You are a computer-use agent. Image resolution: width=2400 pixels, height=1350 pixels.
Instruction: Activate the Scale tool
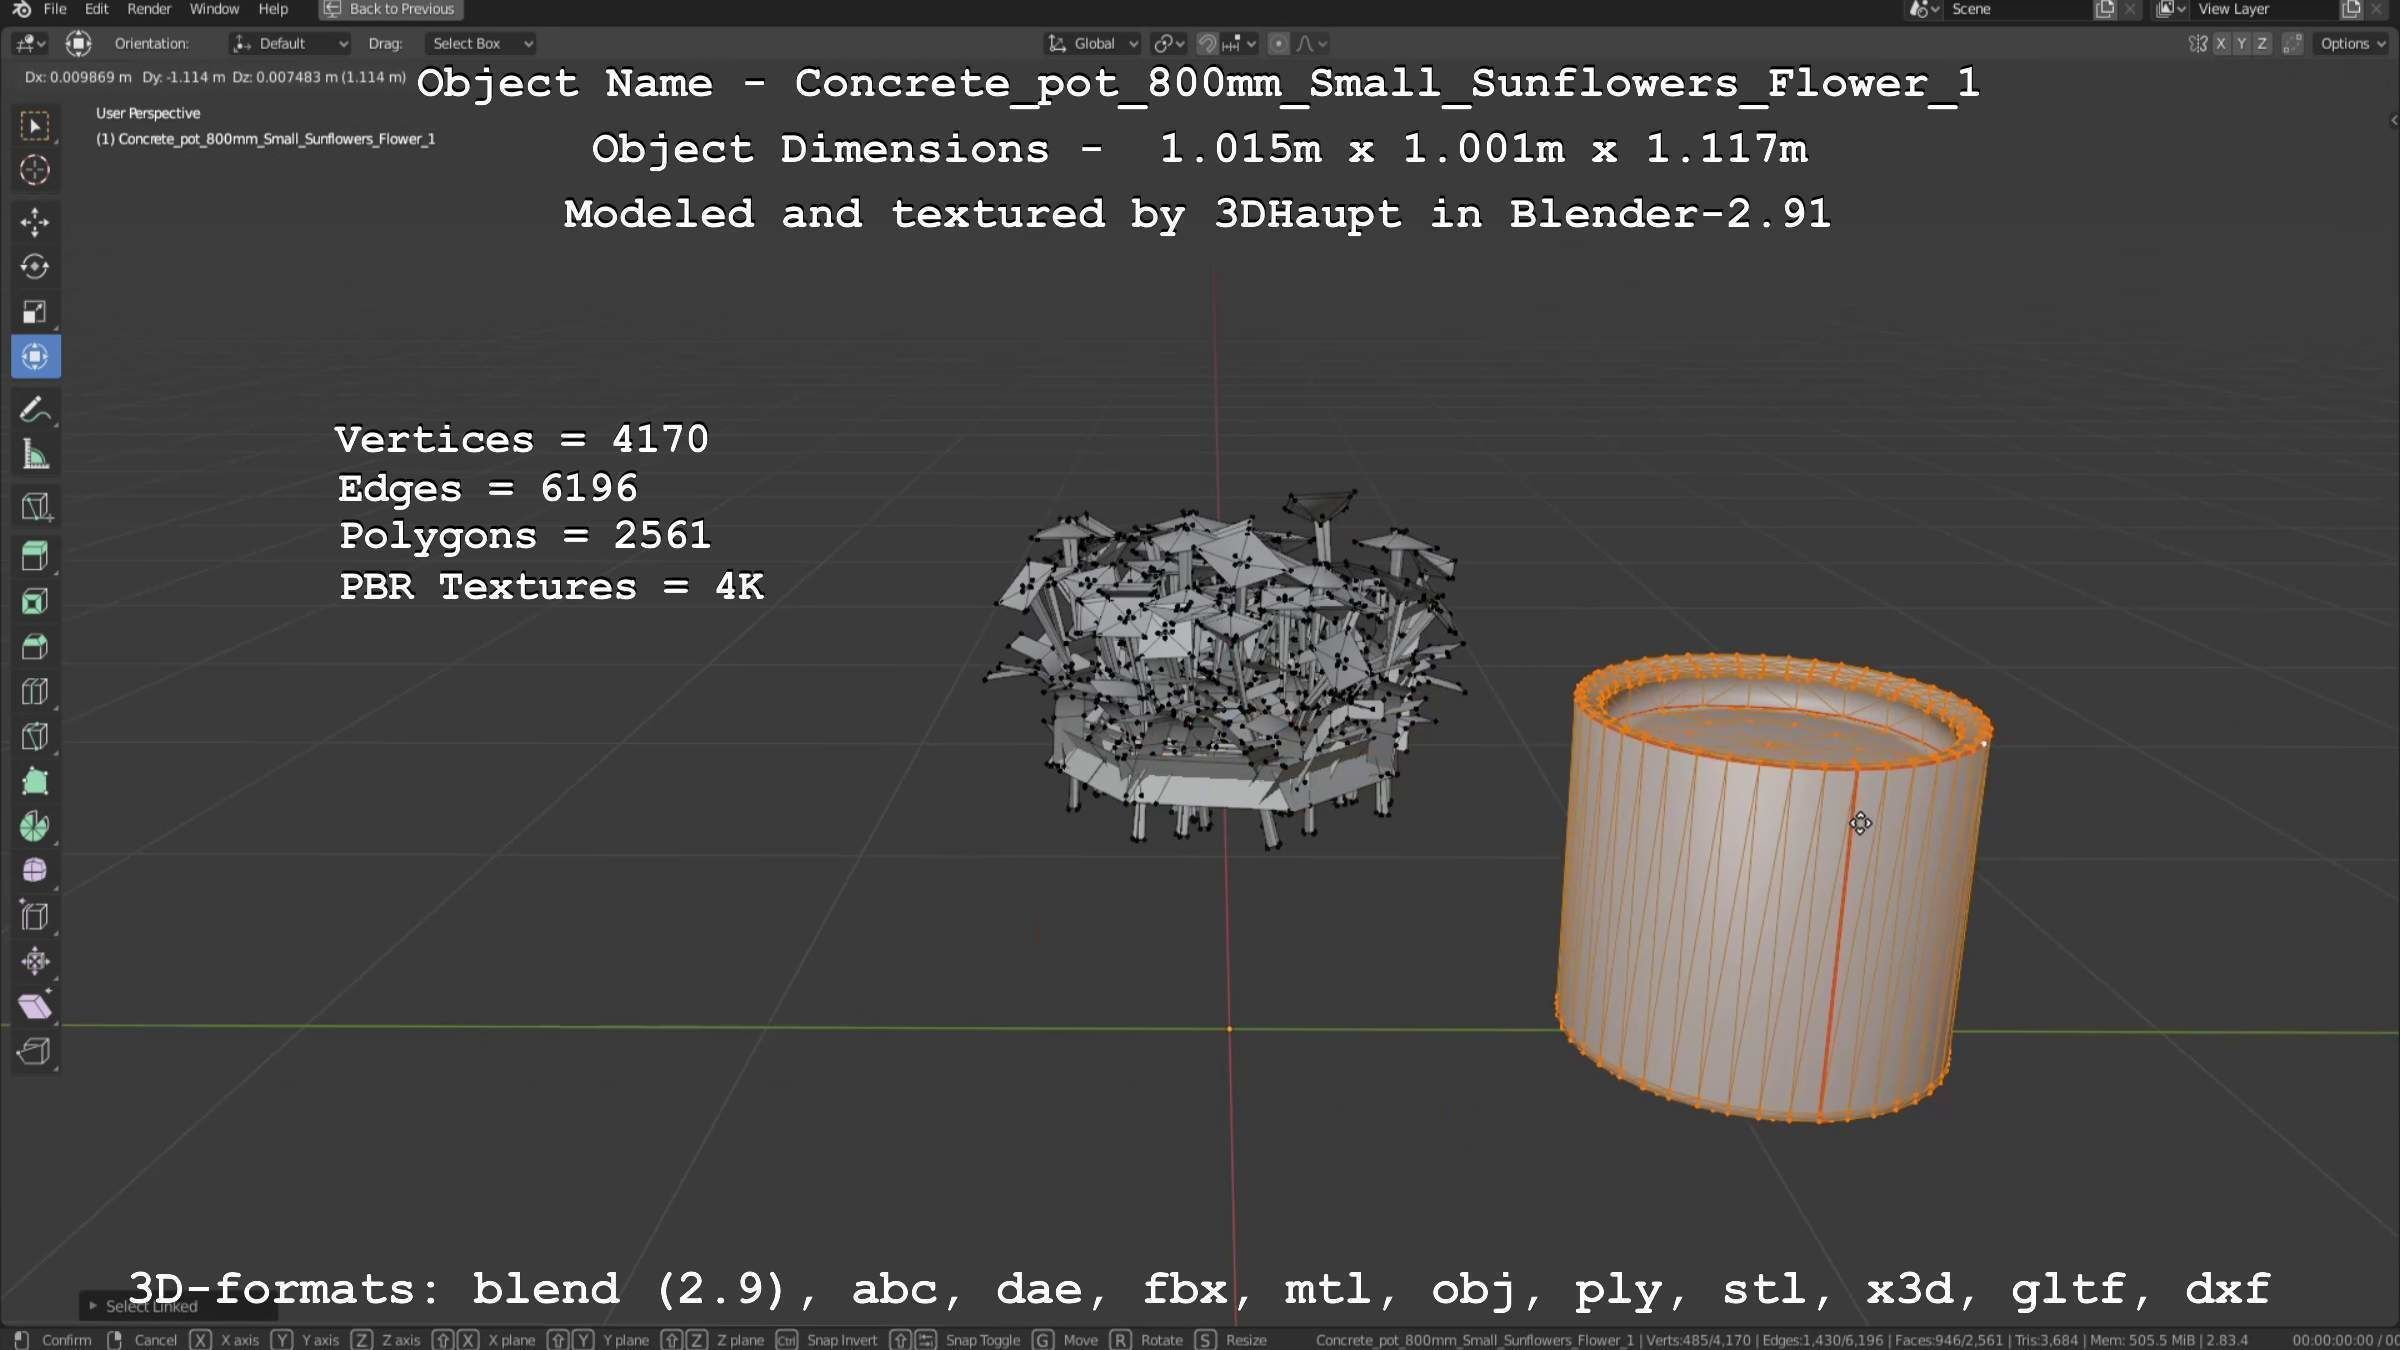point(35,312)
